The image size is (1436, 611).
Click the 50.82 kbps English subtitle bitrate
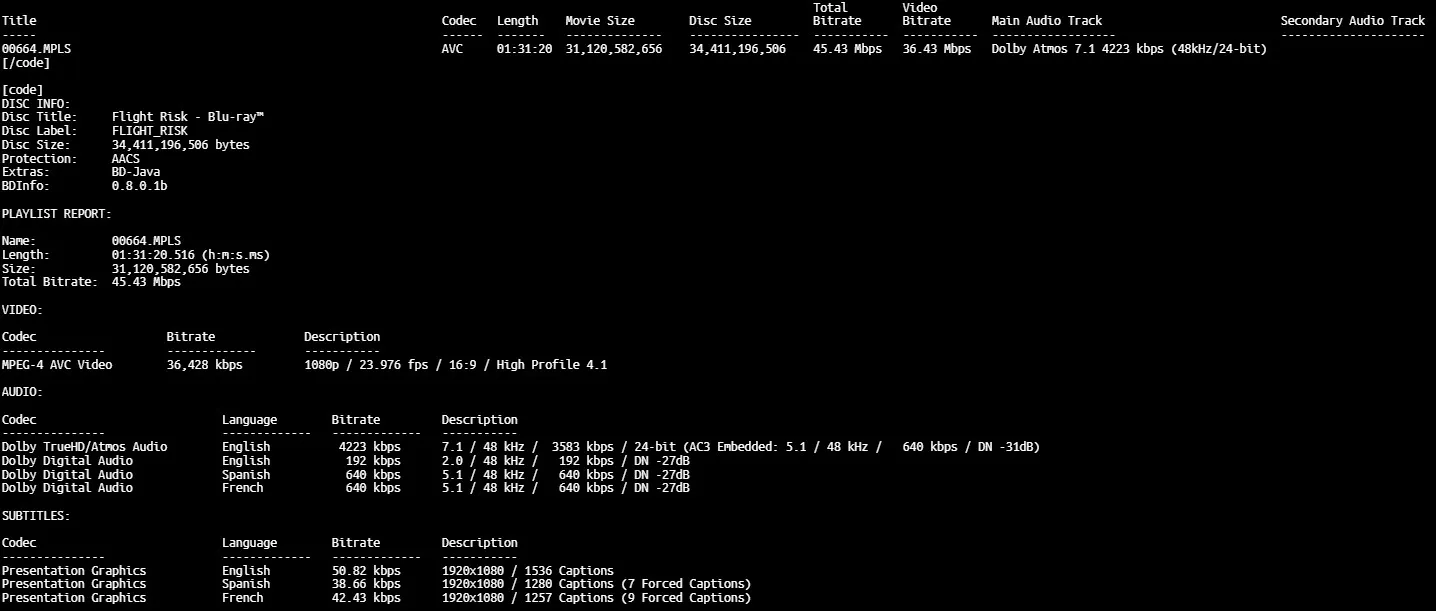click(x=366, y=571)
